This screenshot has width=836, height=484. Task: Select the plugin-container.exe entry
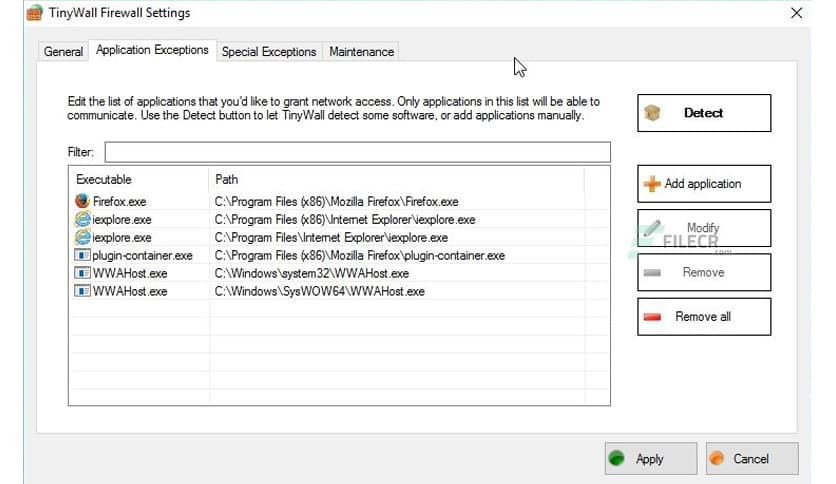pos(142,256)
